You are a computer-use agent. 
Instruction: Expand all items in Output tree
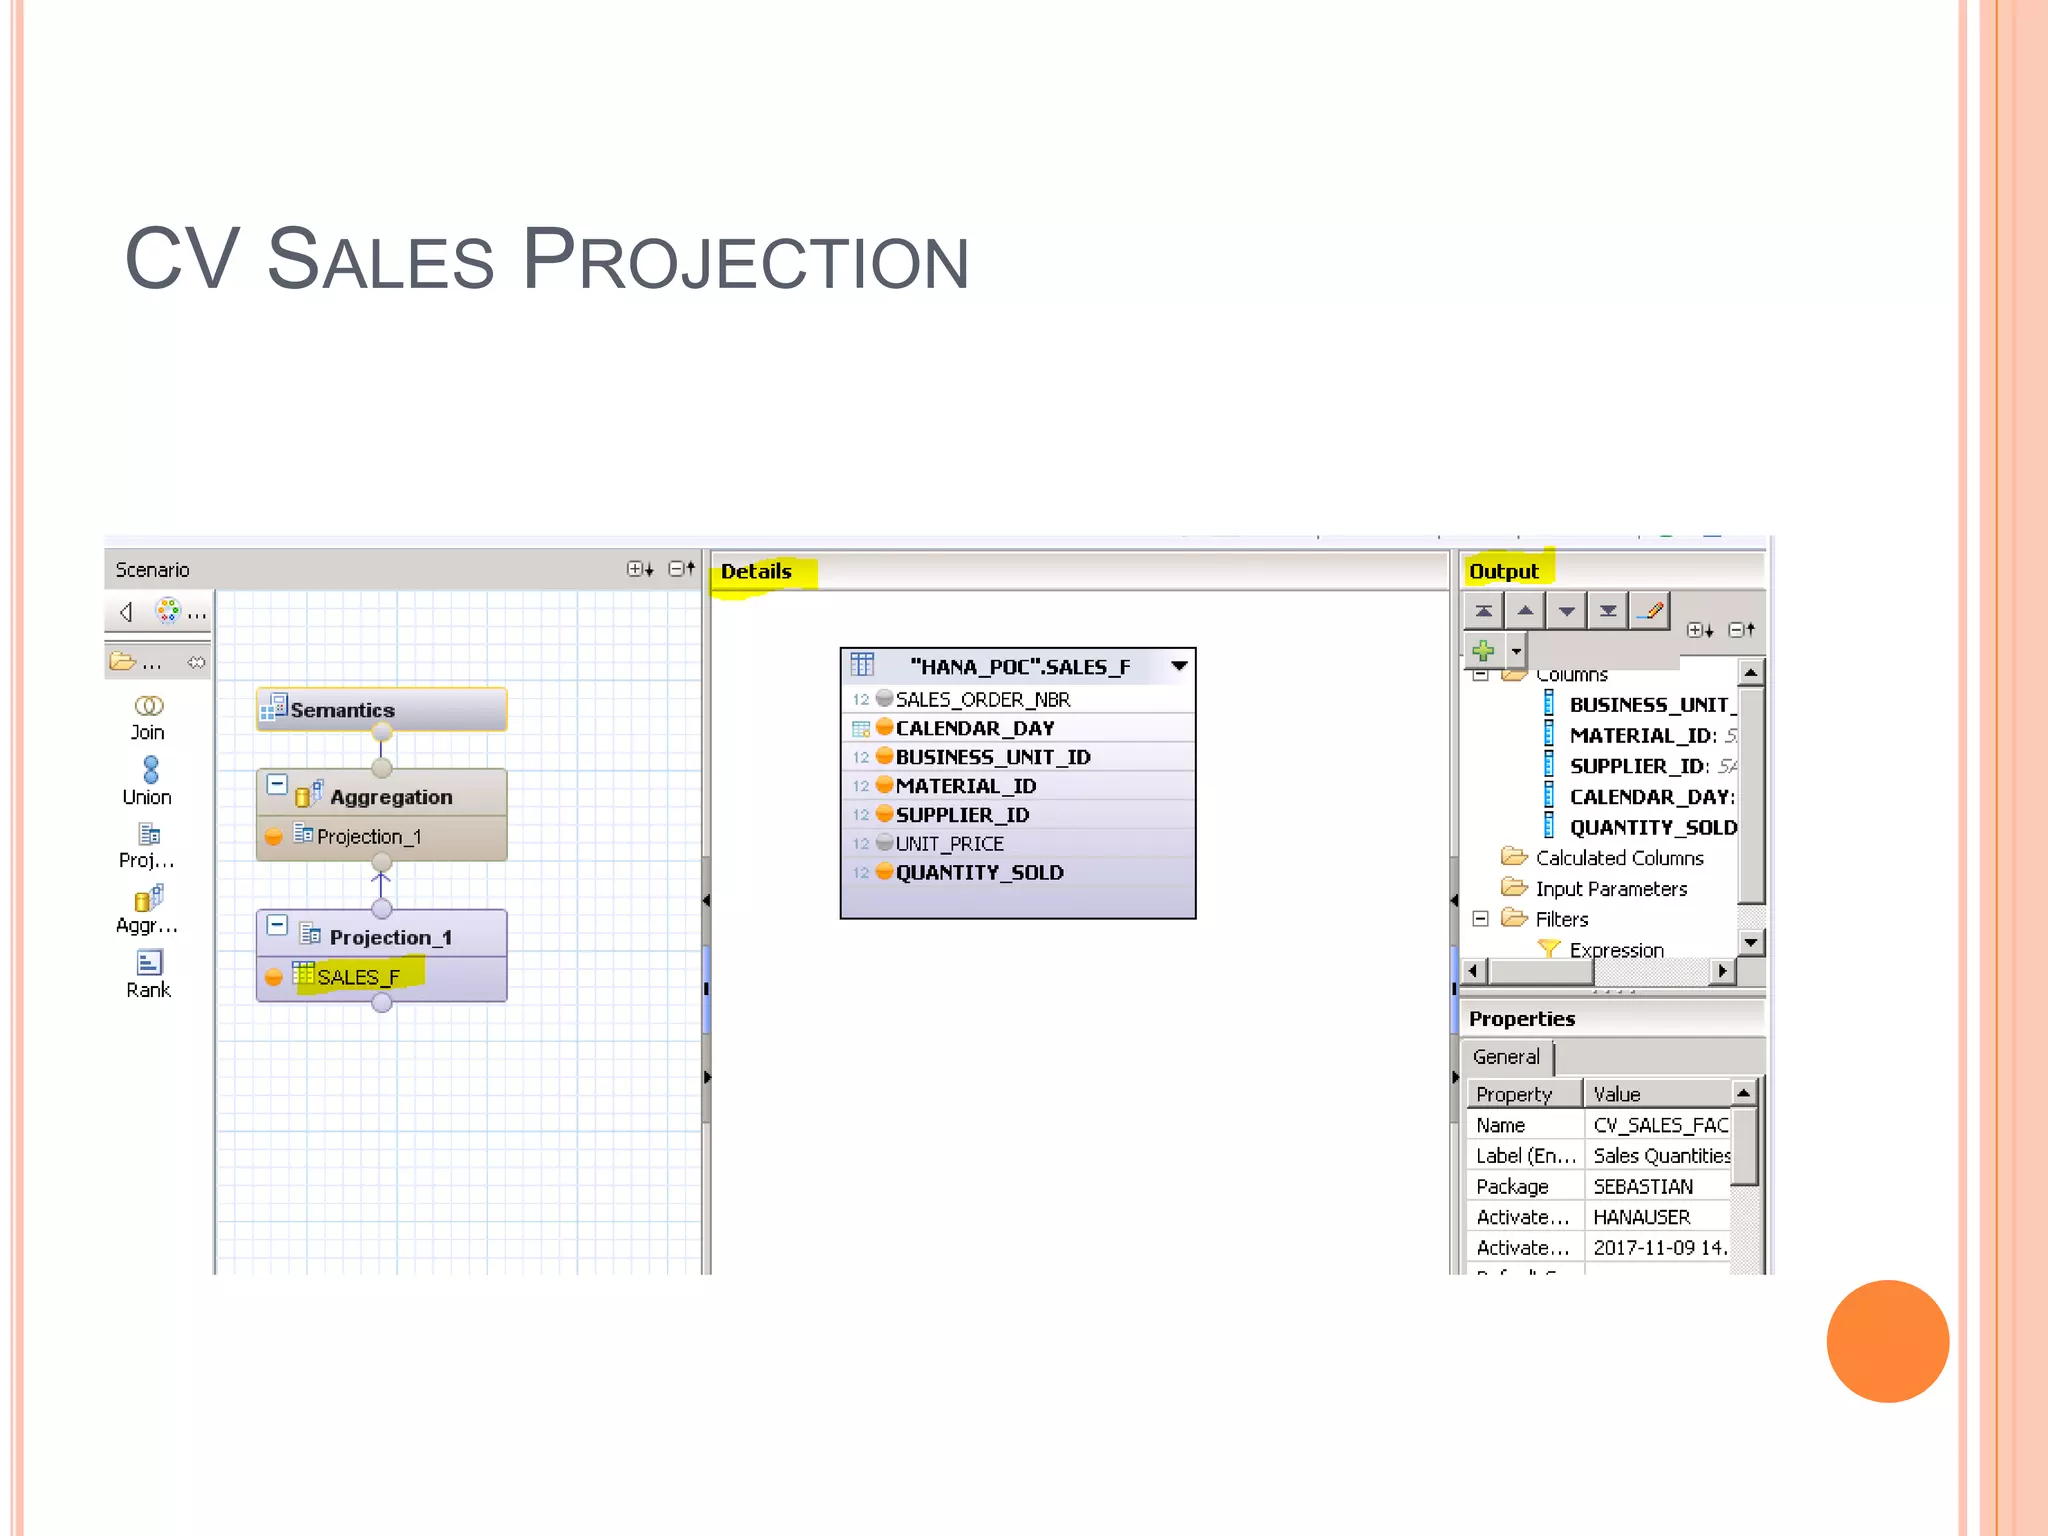point(1700,630)
